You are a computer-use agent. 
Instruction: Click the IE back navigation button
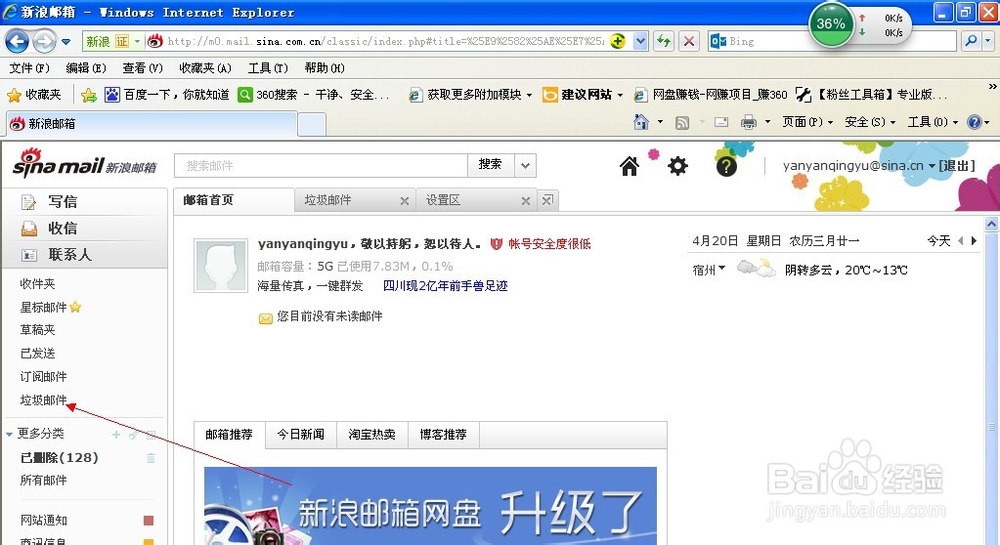17,42
